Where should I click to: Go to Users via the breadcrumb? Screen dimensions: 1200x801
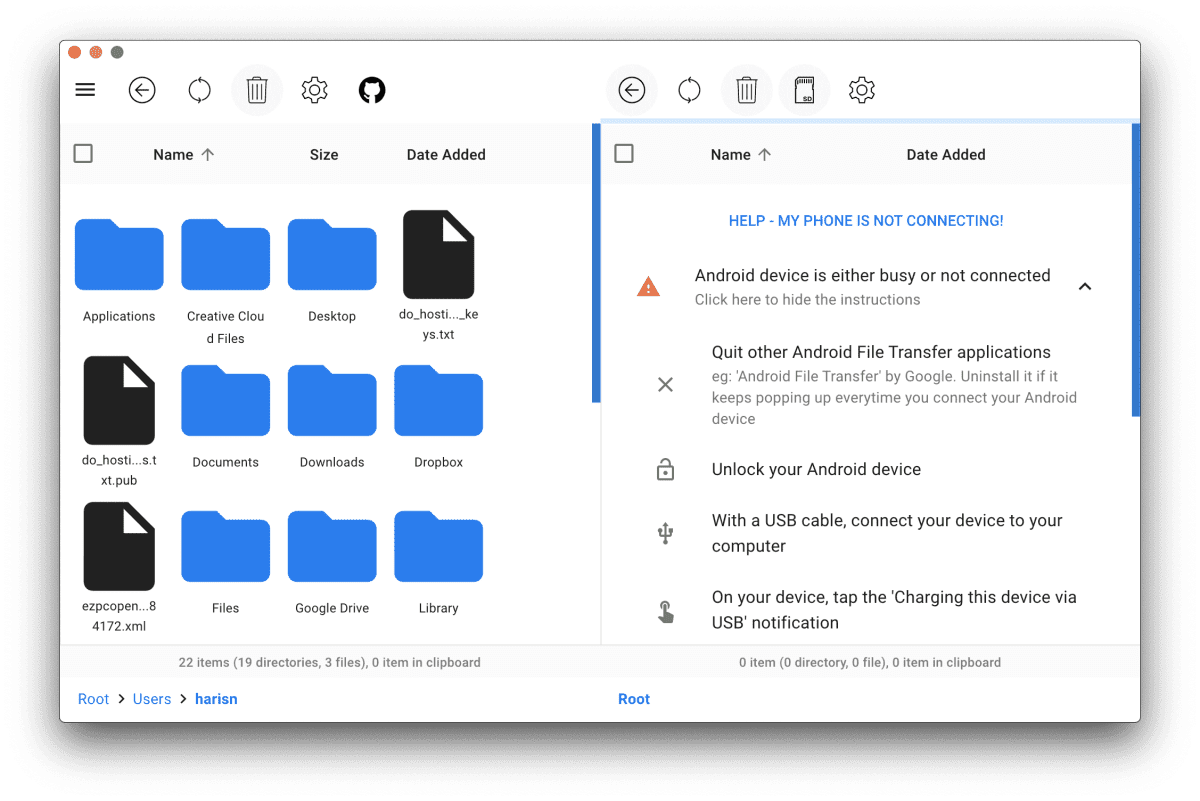click(x=152, y=698)
